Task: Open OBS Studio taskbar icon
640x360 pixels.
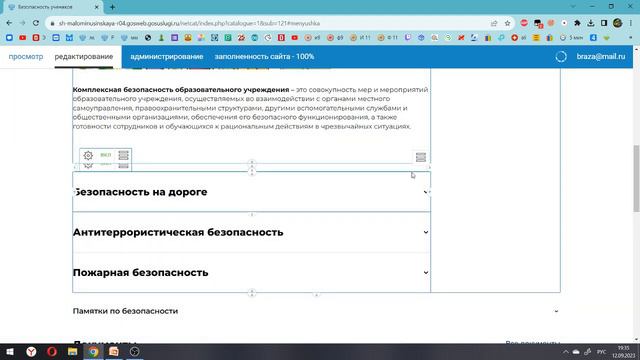Action: tap(134, 351)
